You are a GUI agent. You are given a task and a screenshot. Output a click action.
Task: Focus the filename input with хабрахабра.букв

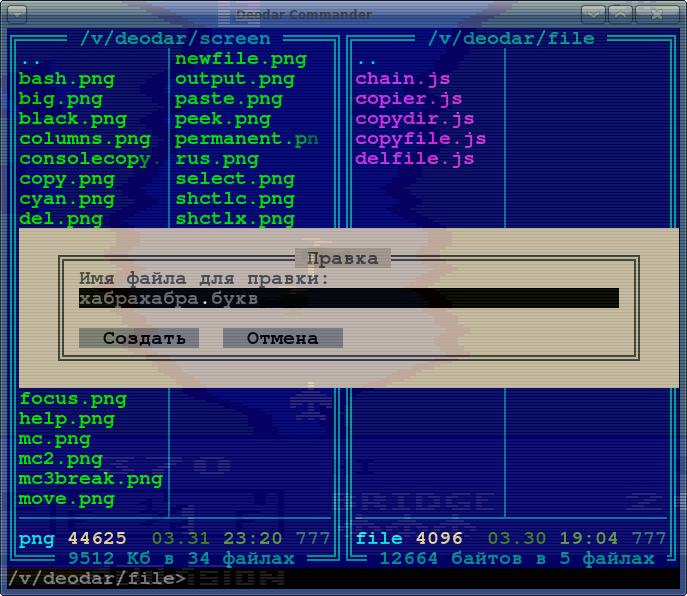[x=349, y=298]
